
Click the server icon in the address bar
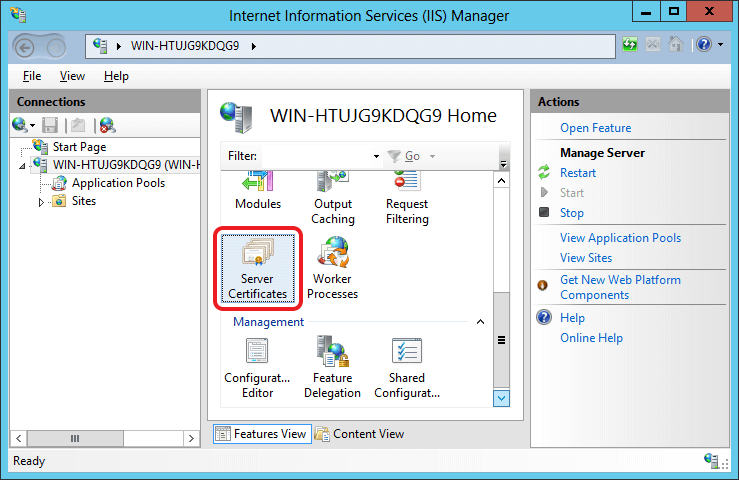[100, 45]
